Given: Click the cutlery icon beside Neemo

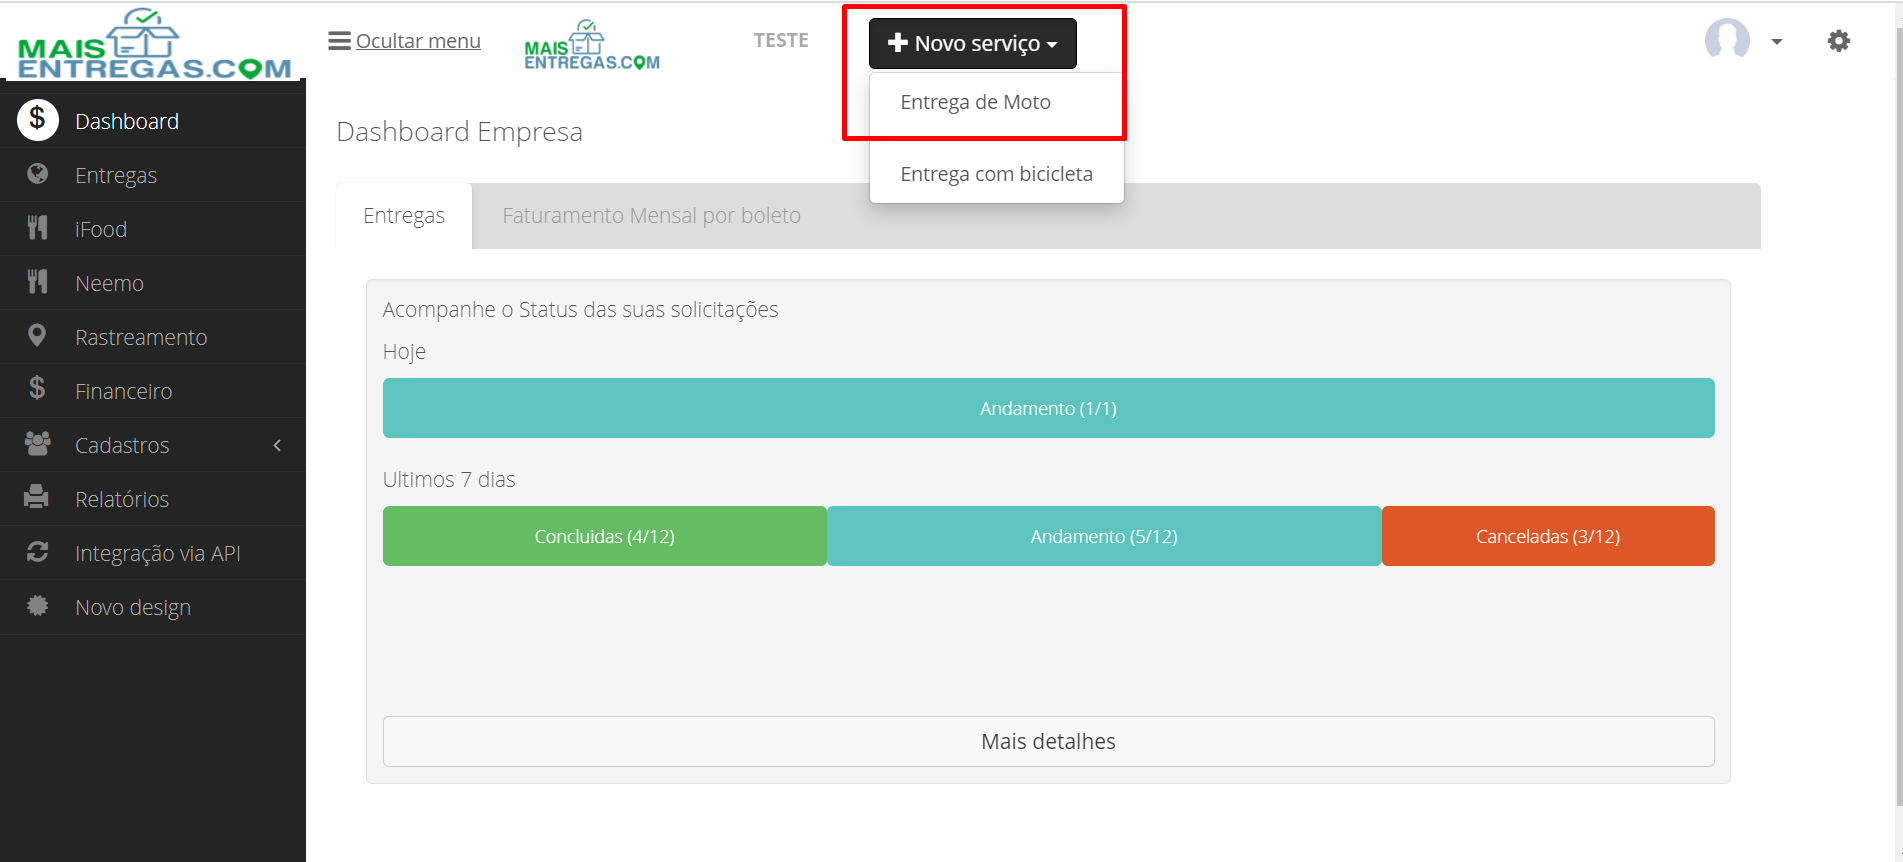Looking at the screenshot, I should coord(37,282).
